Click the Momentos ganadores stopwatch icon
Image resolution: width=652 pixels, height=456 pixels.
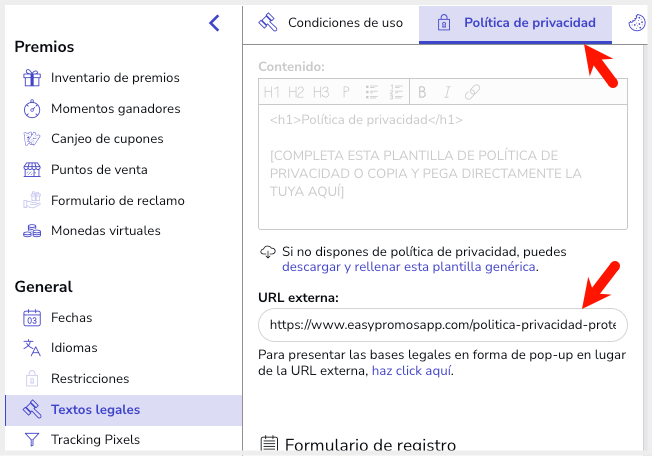click(x=32, y=108)
